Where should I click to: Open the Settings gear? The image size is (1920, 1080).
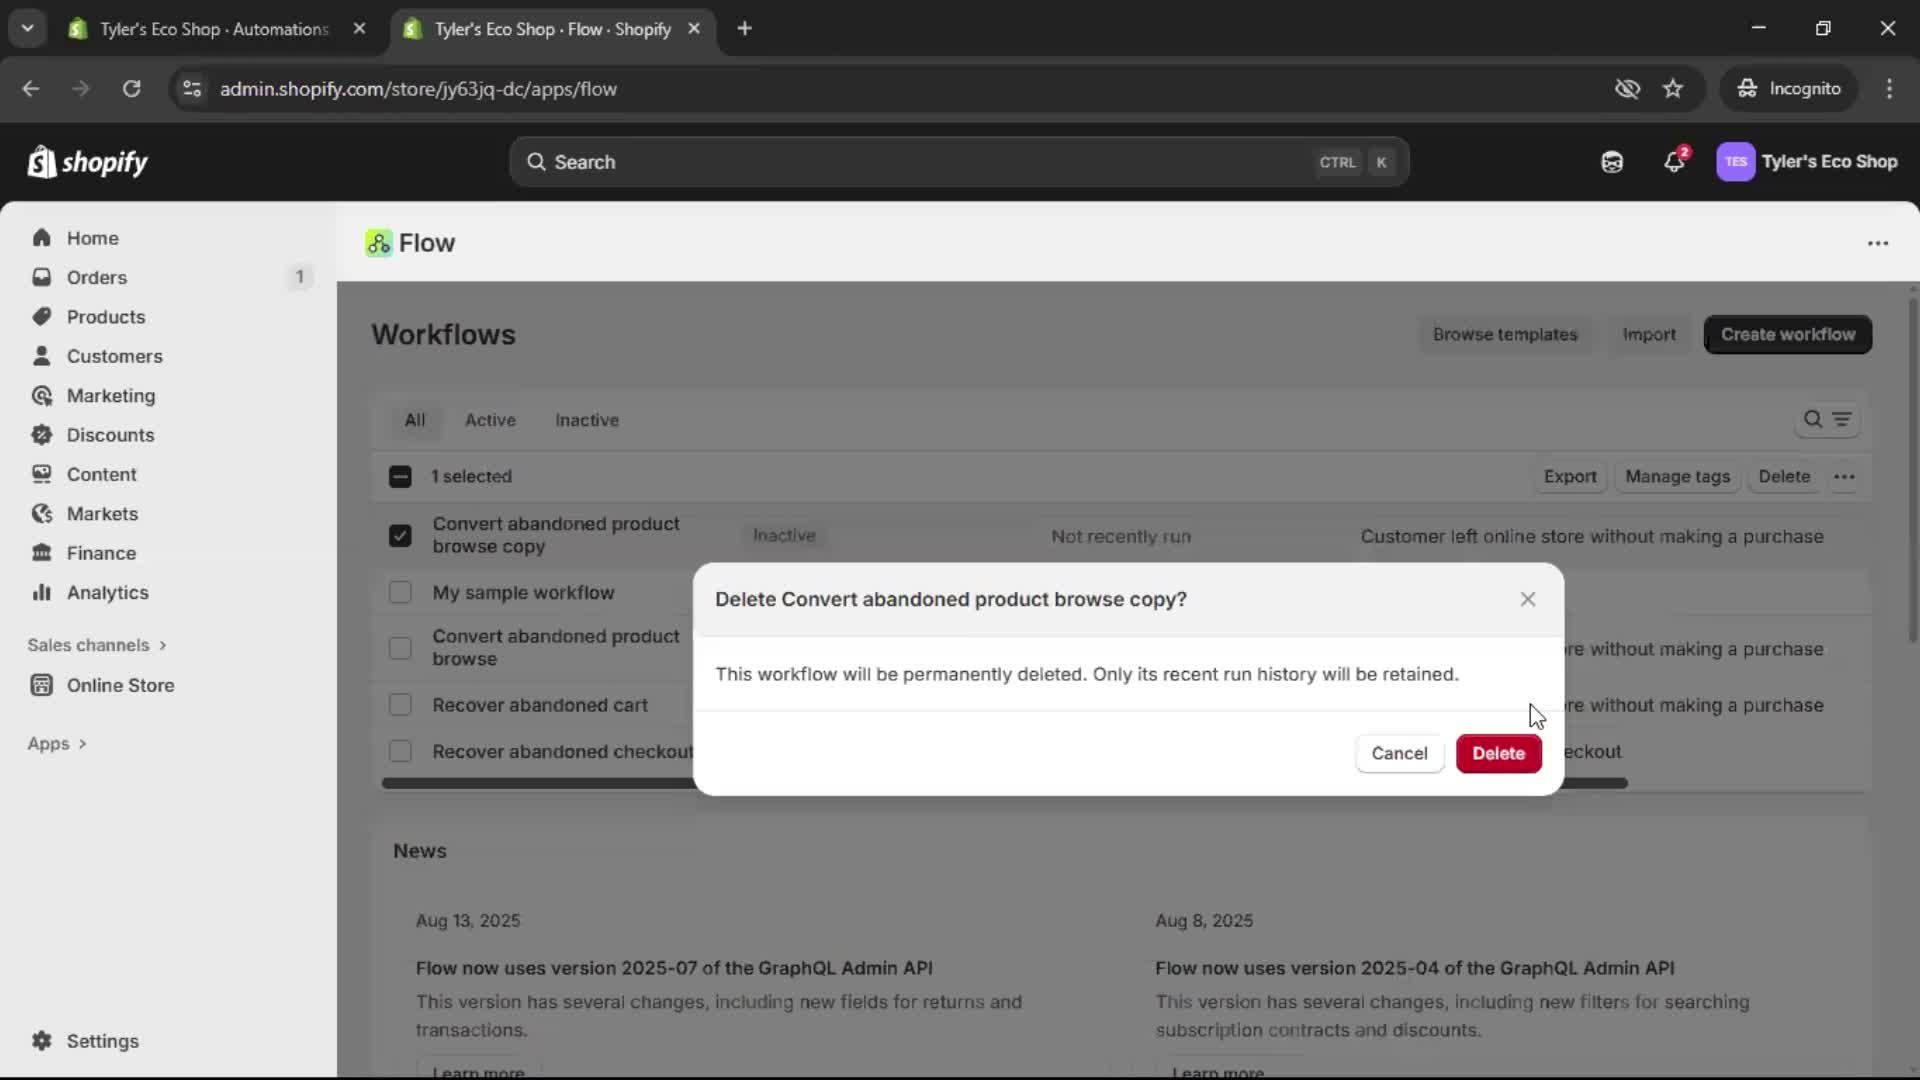click(101, 1041)
